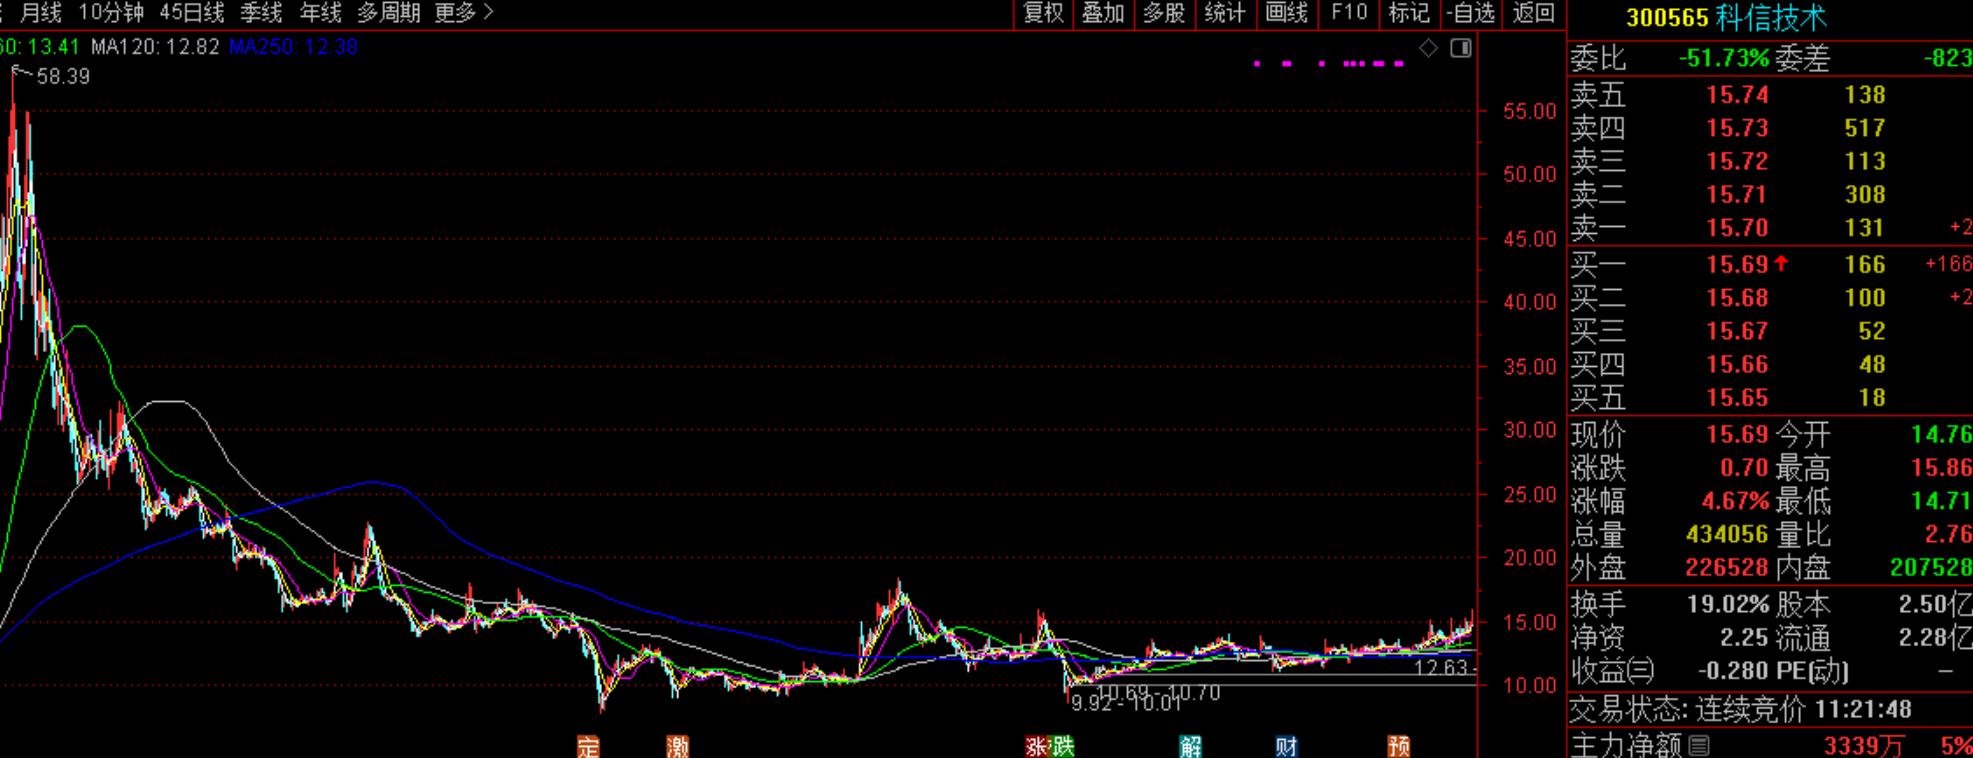The height and width of the screenshot is (758, 1973).
Task: Select buy-four price 15.66
Action: click(1737, 365)
